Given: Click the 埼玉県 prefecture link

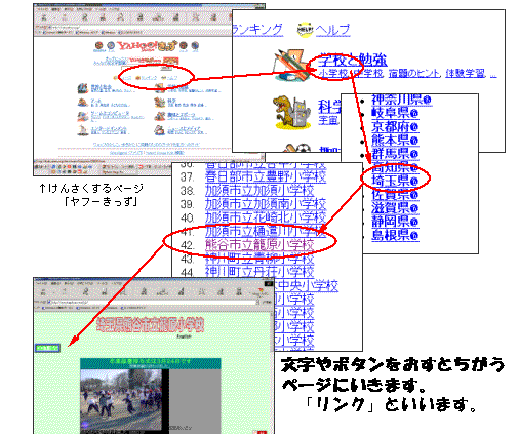Looking at the screenshot, I should coord(390,180).
